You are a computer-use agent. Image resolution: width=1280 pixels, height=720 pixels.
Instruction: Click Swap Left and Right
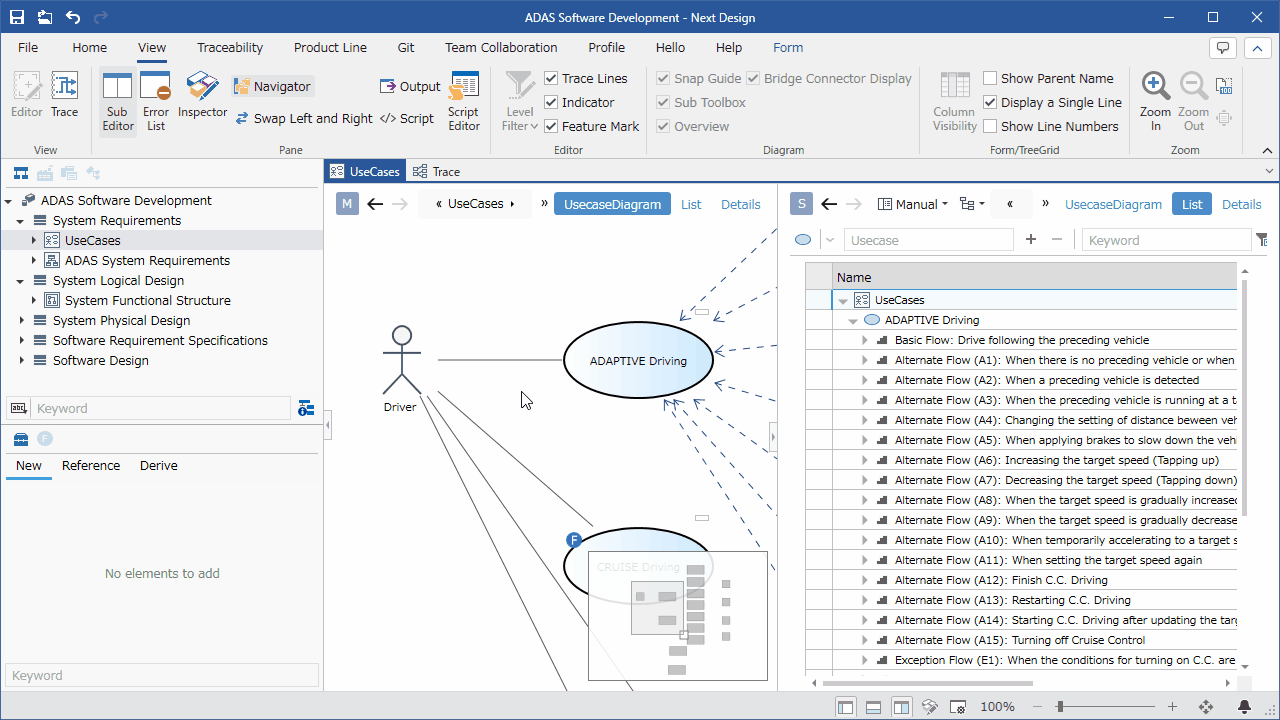pos(304,118)
